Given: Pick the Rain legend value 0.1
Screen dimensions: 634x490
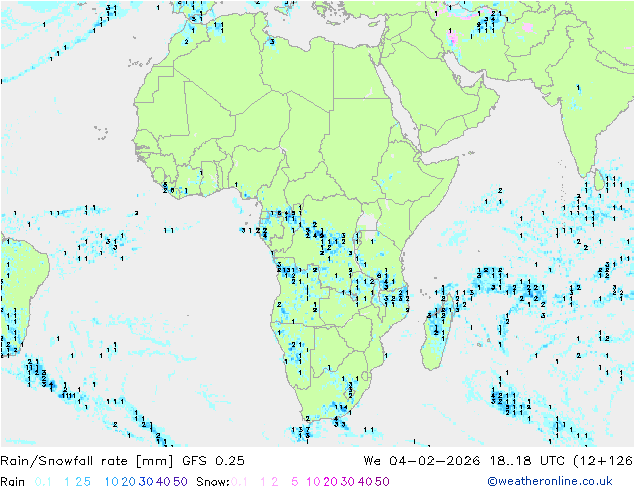Looking at the screenshot, I should coord(43,482).
